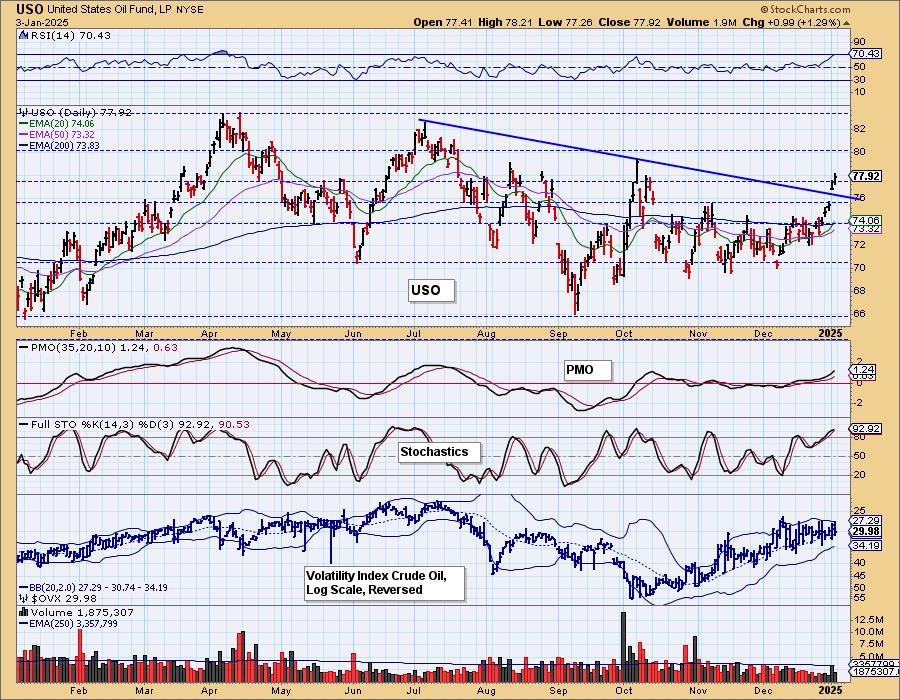Click the 34.19 lower band tag on the axis
This screenshot has height=700, width=900.
click(x=866, y=546)
